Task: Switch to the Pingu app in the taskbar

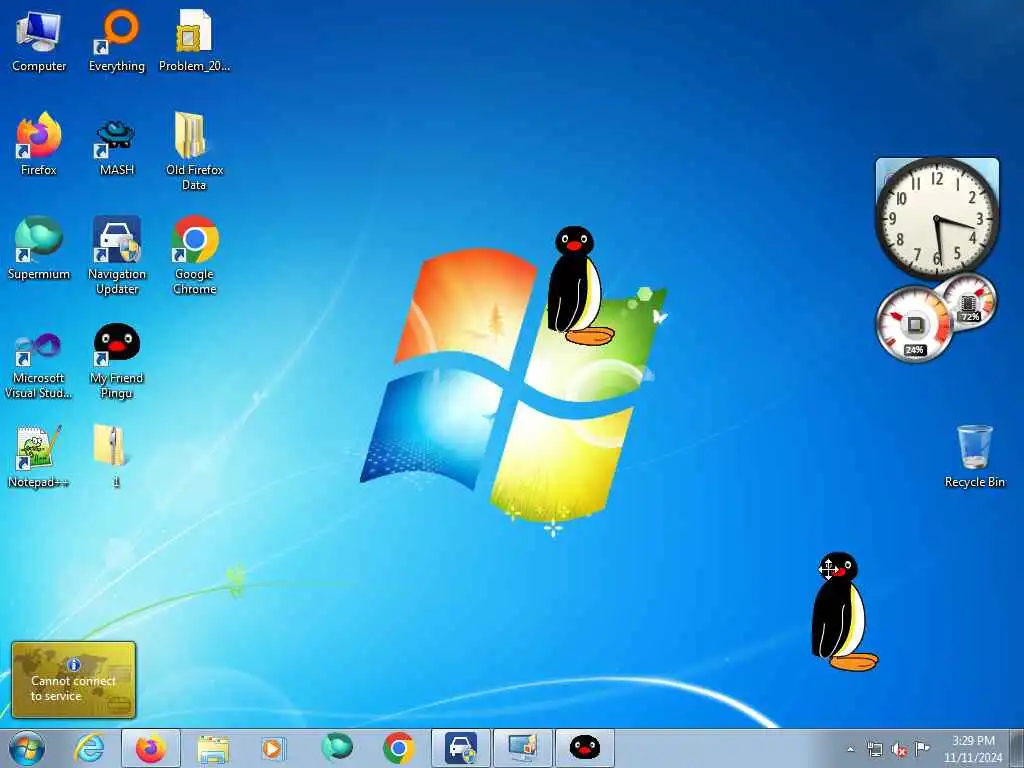Action: (584, 748)
